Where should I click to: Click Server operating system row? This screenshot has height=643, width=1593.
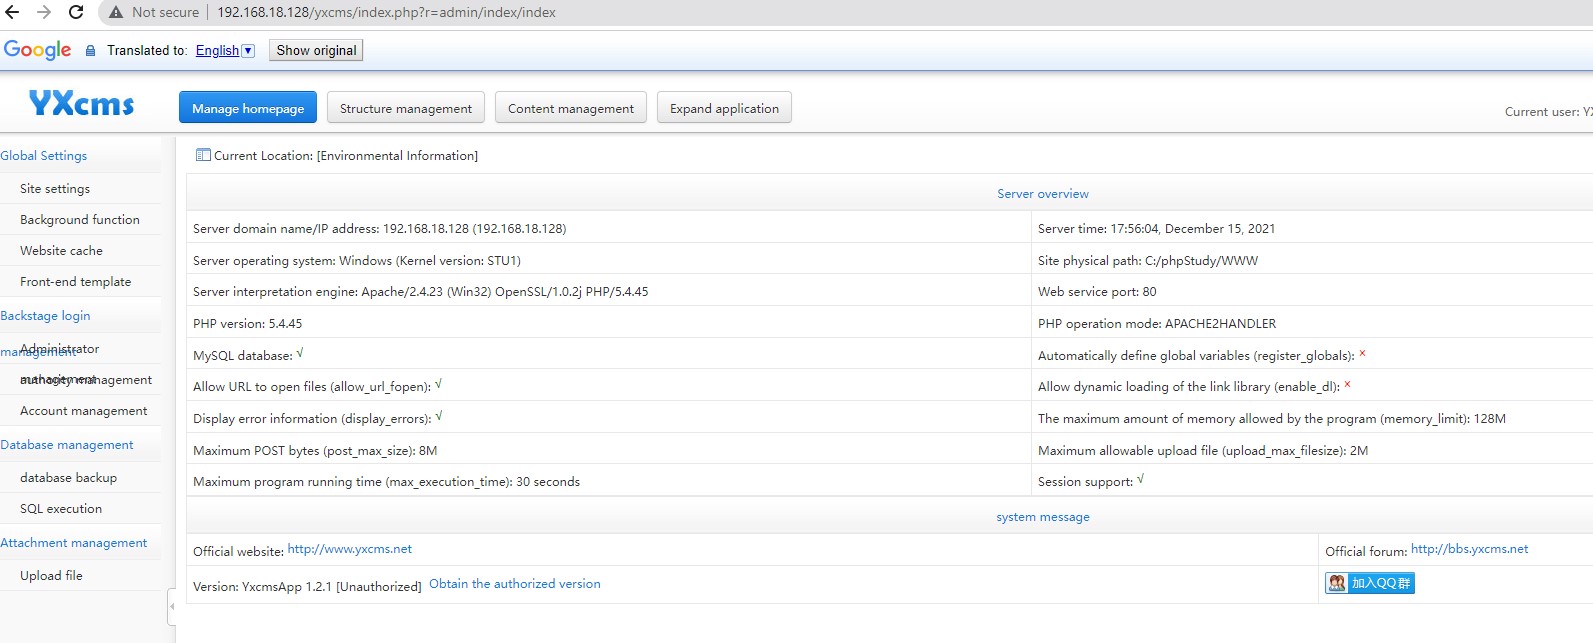608,260
